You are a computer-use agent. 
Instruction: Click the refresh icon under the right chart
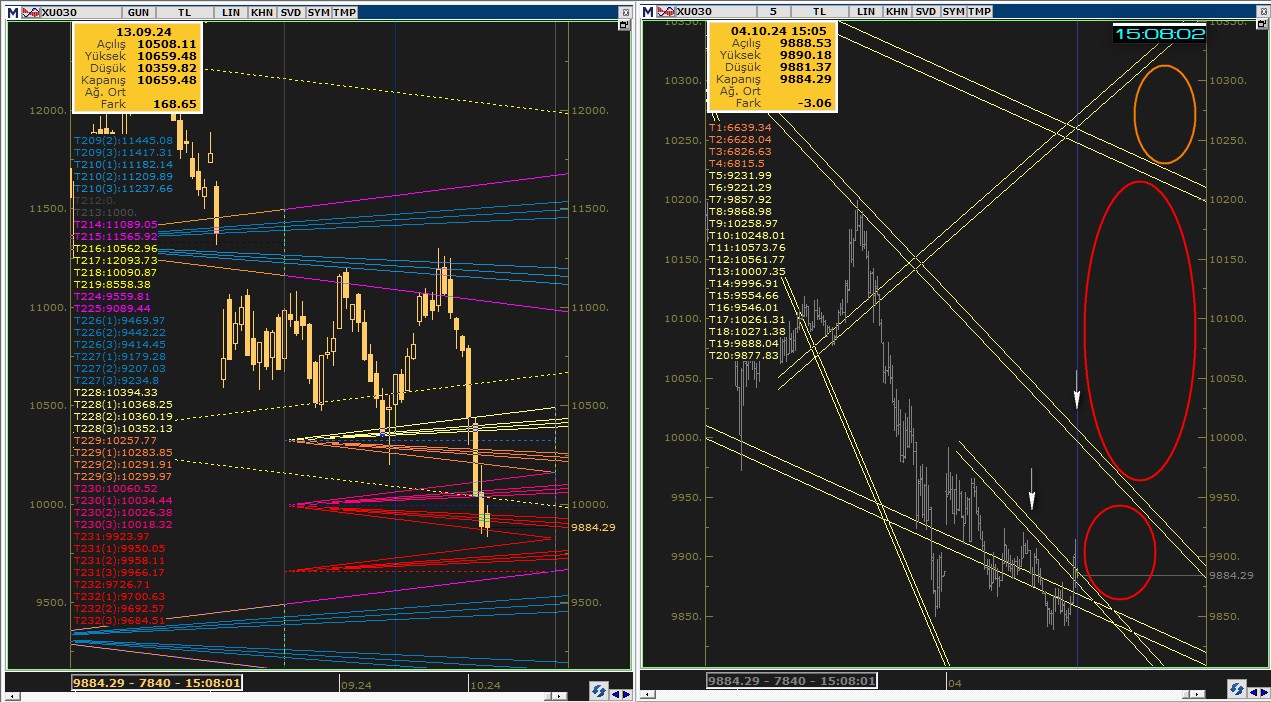point(1236,690)
